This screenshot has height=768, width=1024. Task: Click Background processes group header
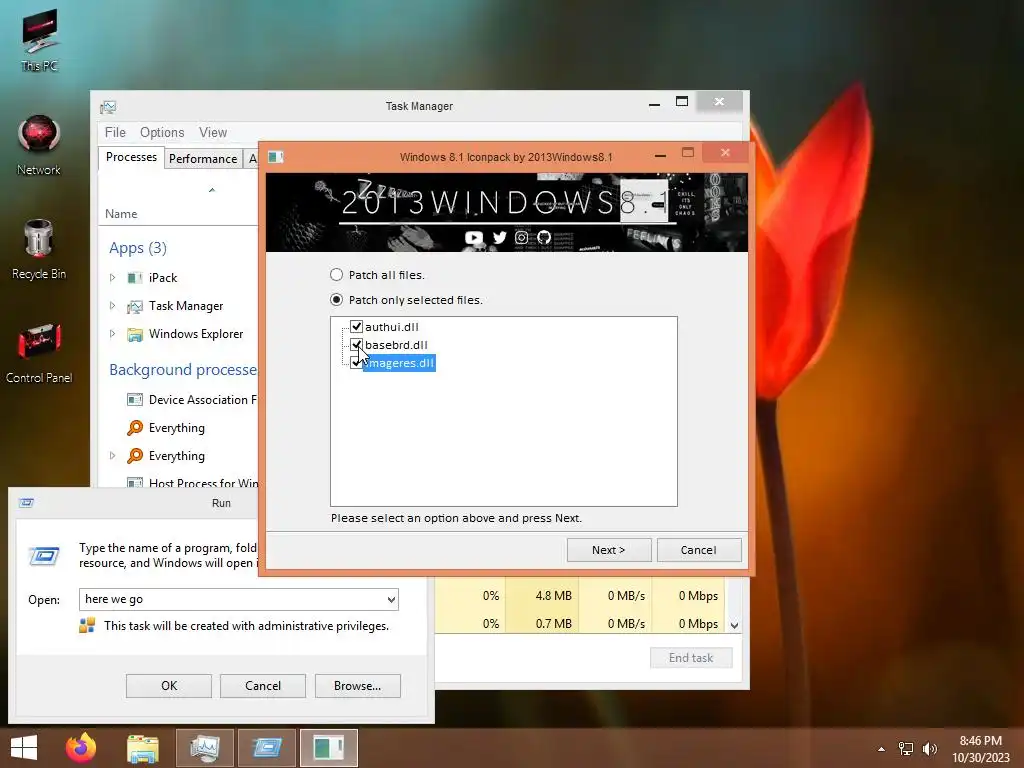[183, 370]
